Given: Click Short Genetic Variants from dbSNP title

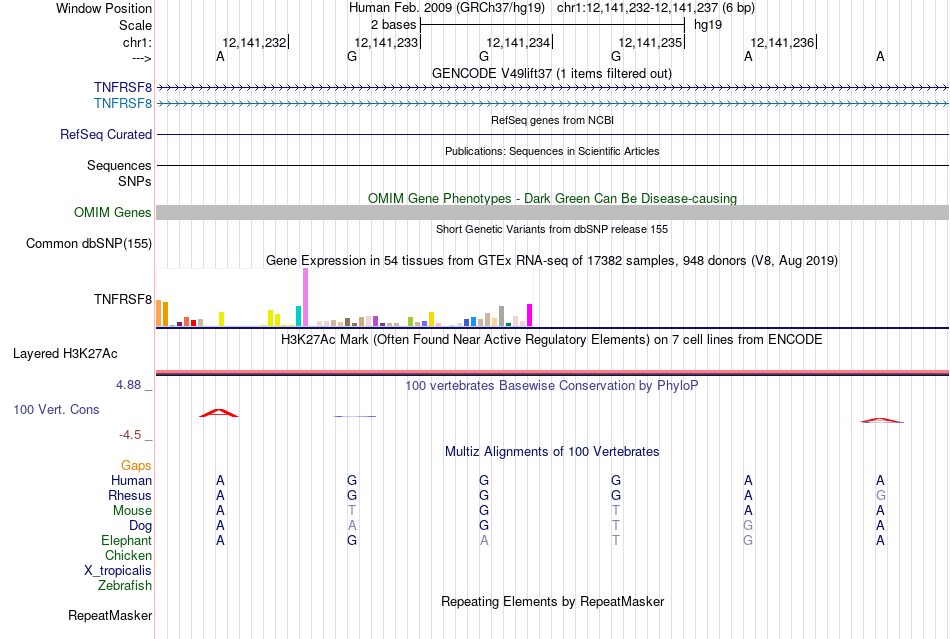Looking at the screenshot, I should pyautogui.click(x=552, y=229).
